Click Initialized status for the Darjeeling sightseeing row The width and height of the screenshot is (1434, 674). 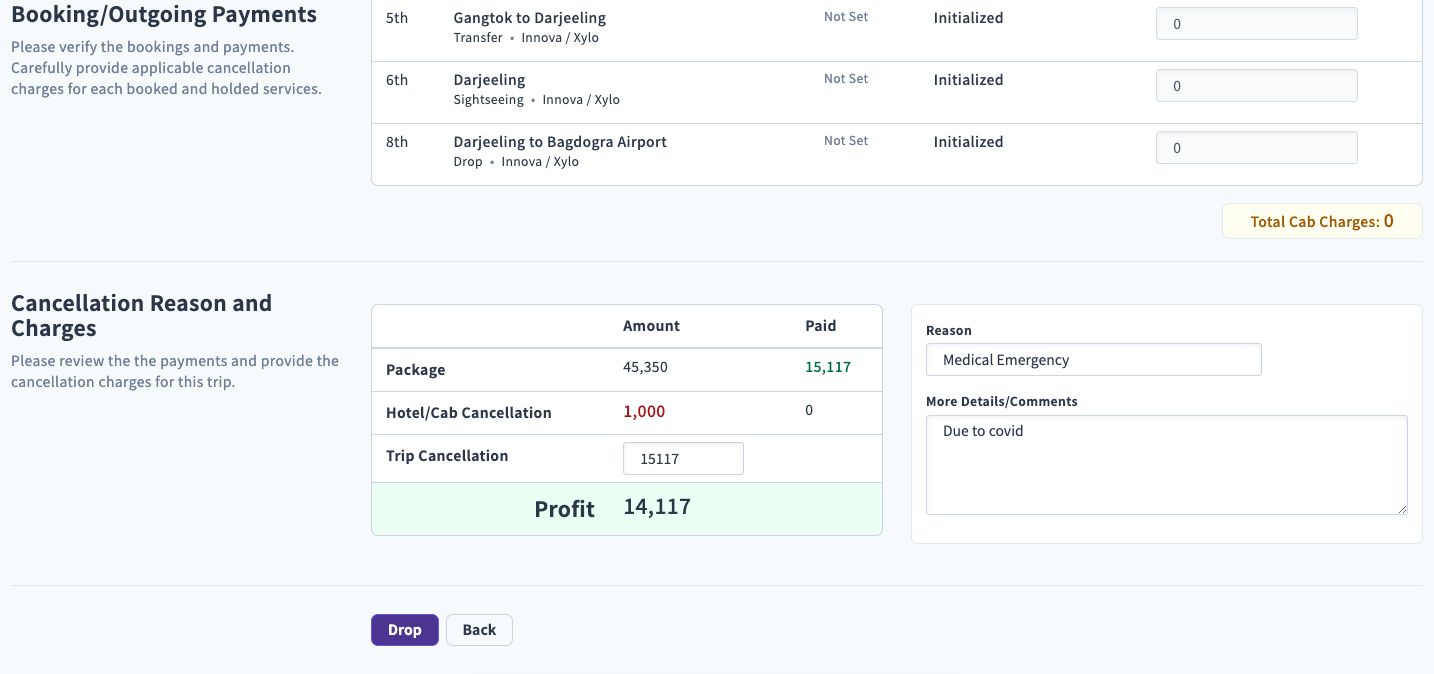click(x=968, y=79)
